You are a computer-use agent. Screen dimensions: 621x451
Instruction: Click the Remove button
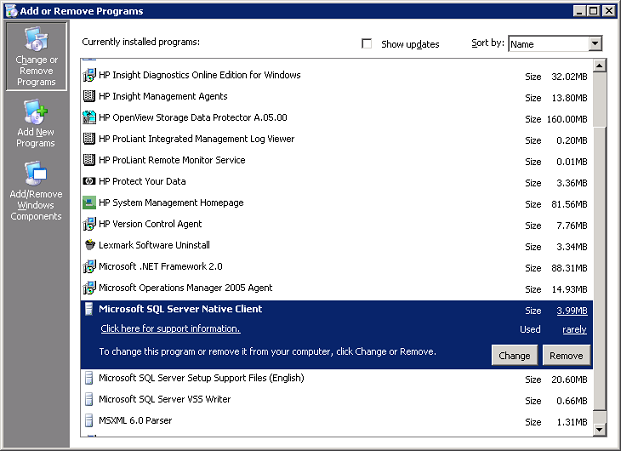tap(566, 355)
